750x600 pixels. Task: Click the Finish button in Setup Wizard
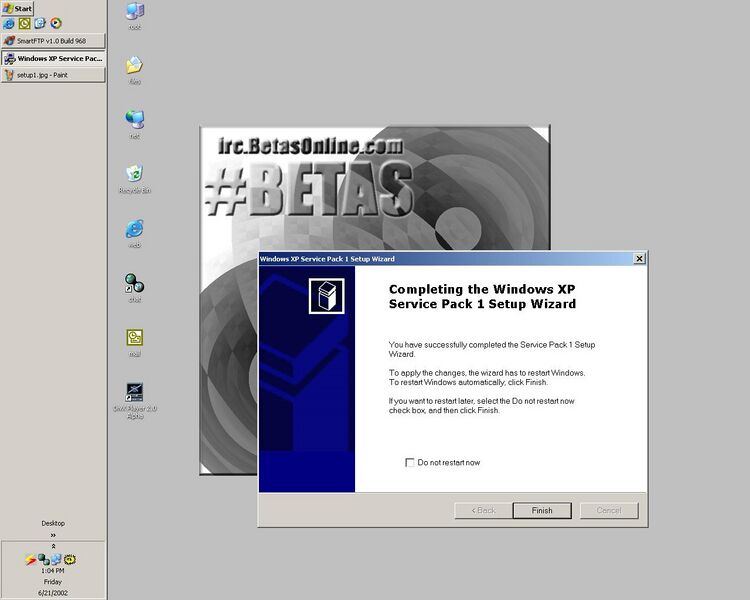(542, 511)
